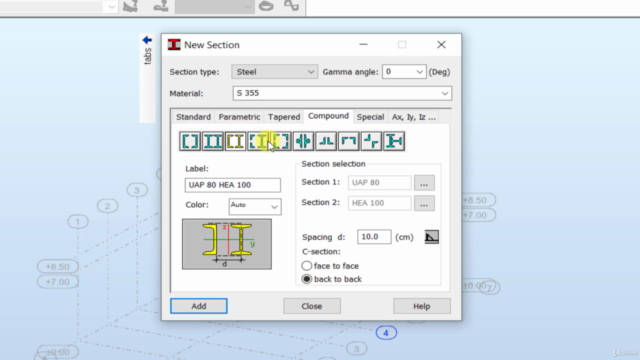Select C plus I-section compound icon

click(235, 141)
